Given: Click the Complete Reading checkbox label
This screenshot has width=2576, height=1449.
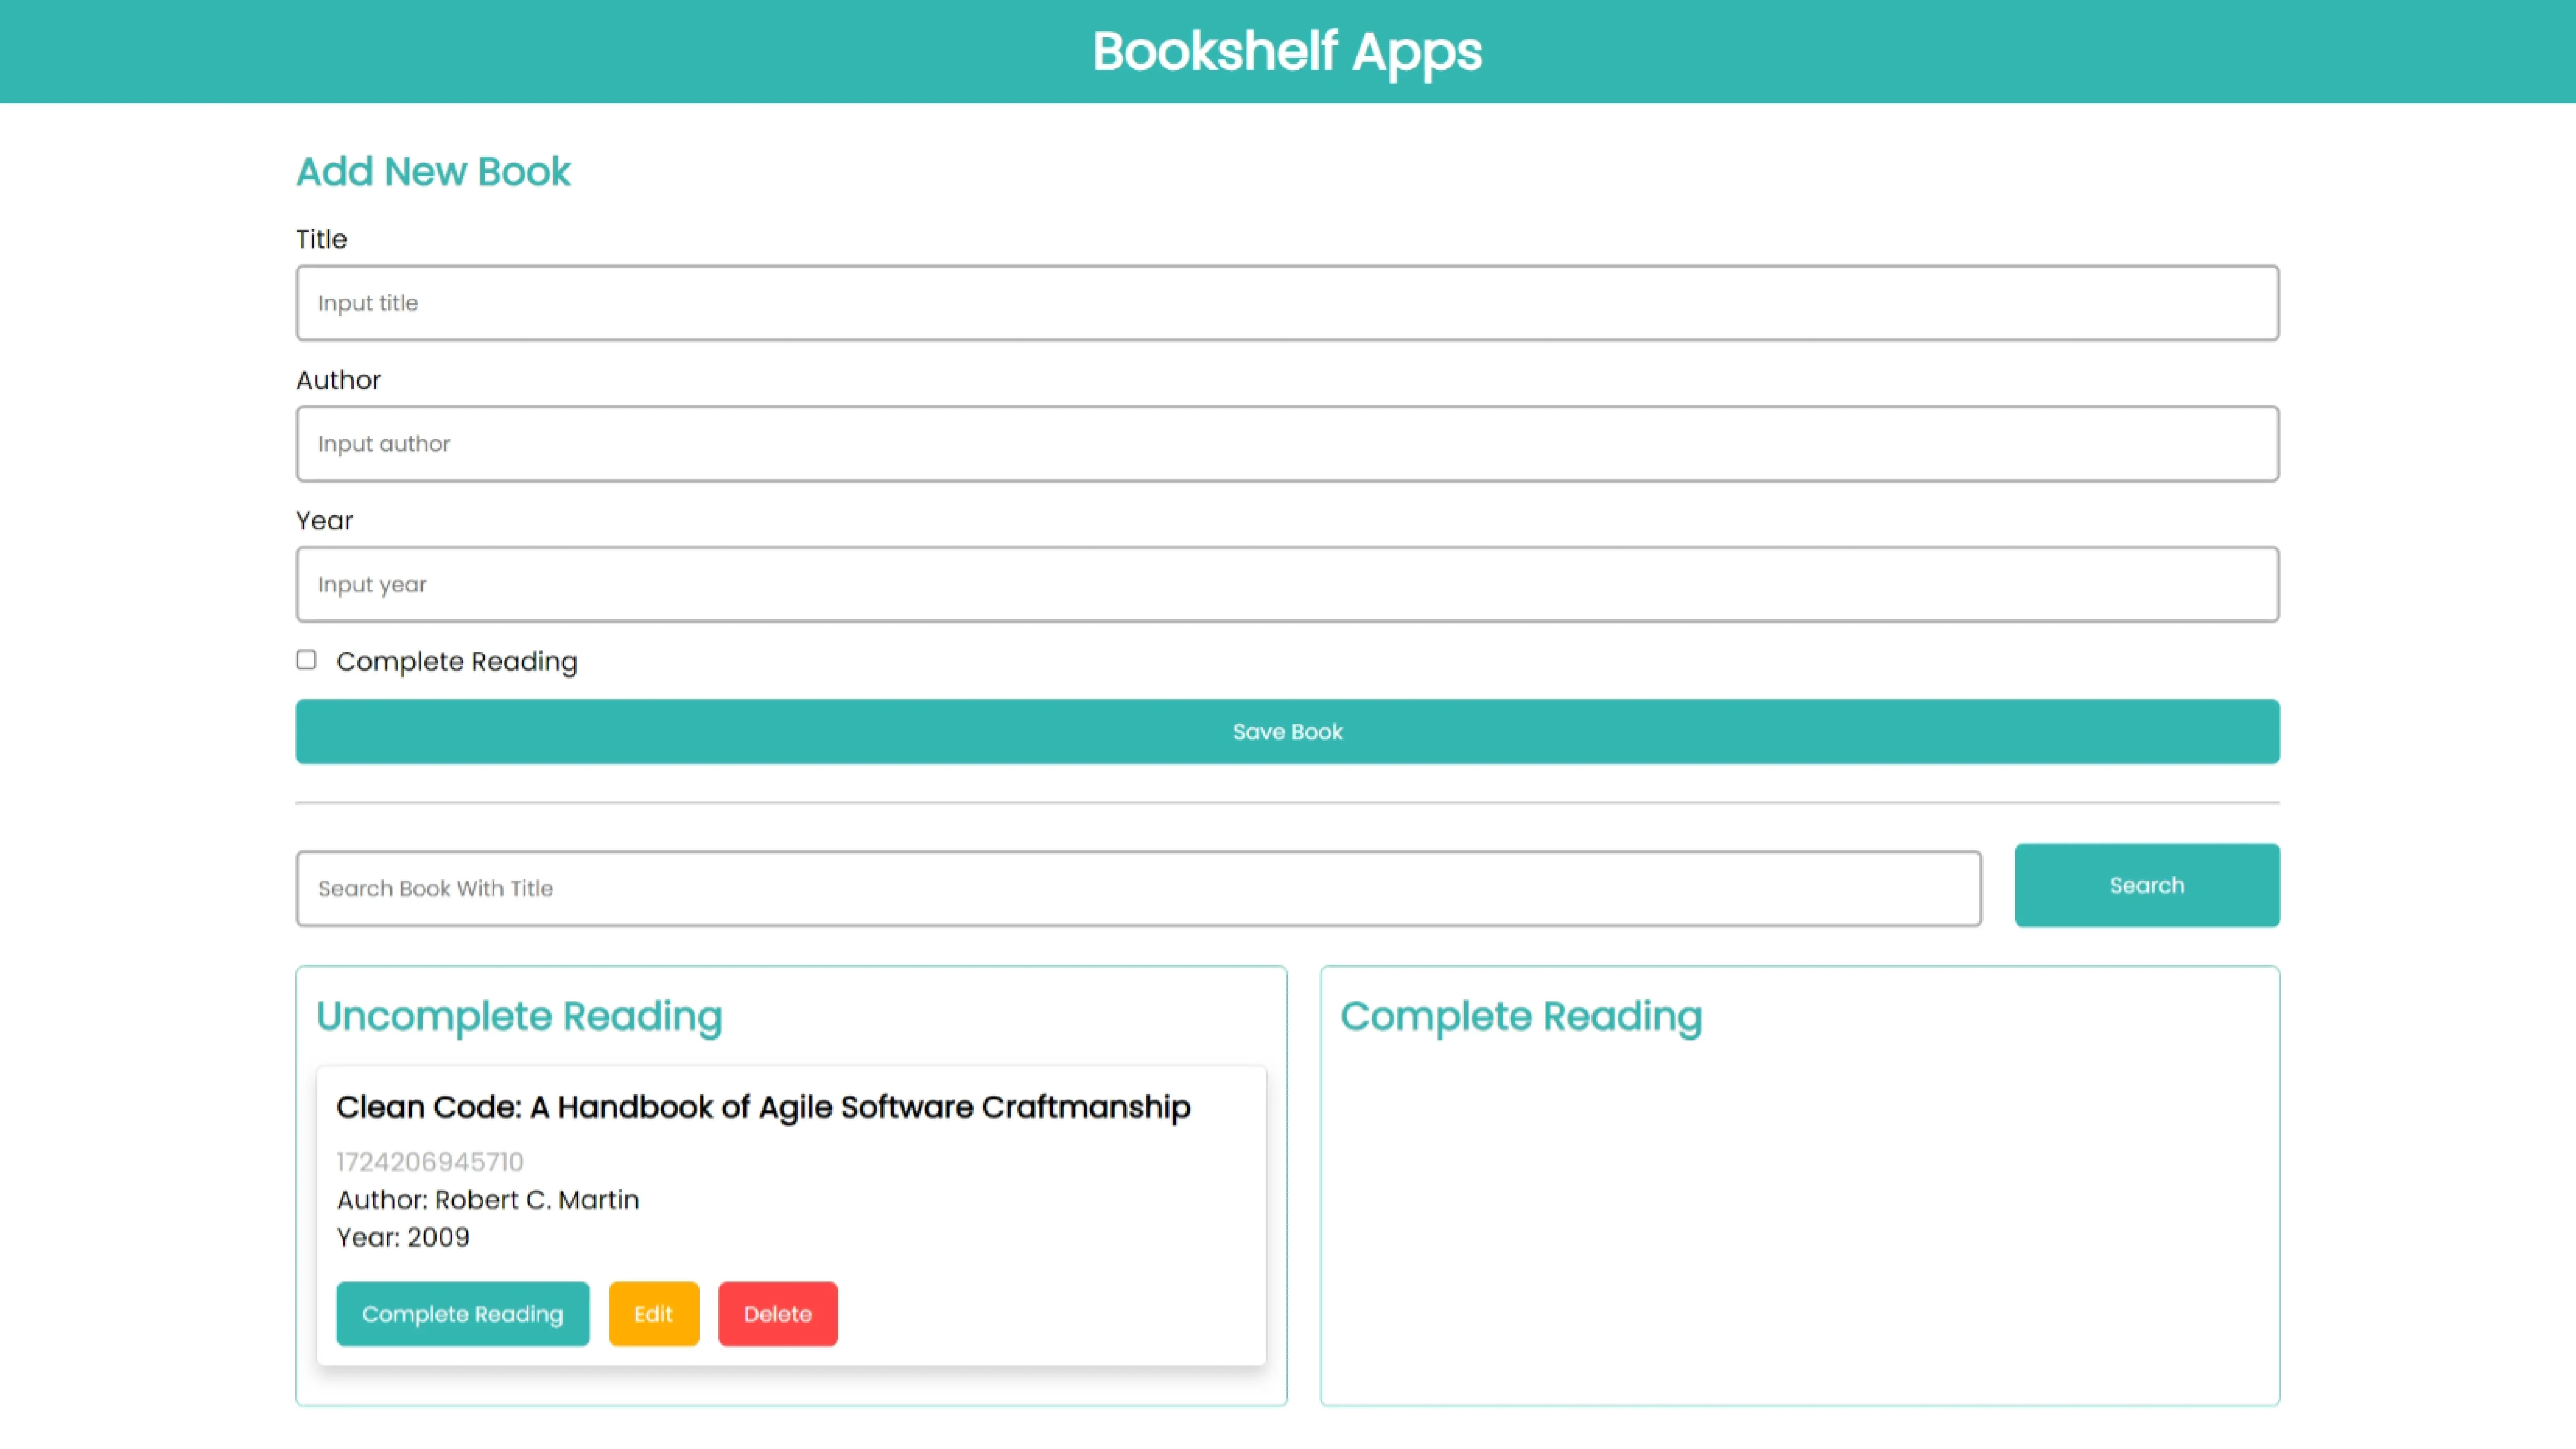Looking at the screenshot, I should pyautogui.click(x=457, y=662).
